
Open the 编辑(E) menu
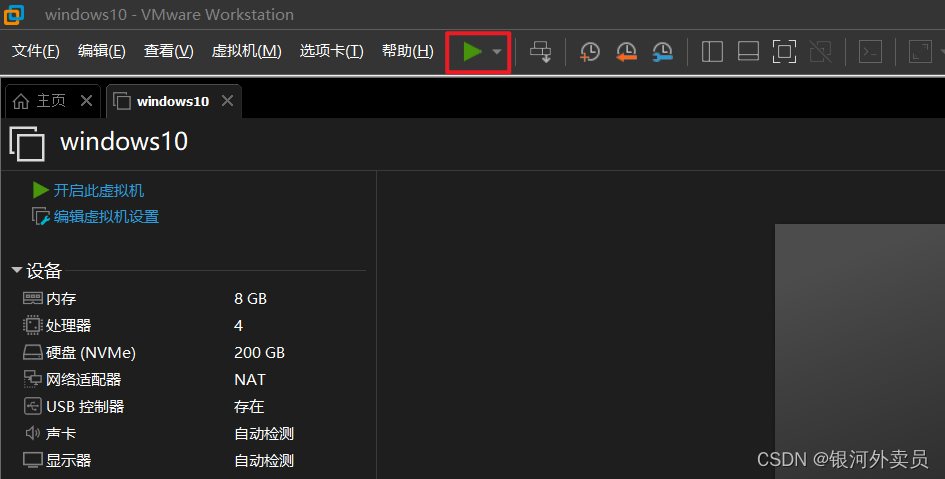[x=101, y=51]
